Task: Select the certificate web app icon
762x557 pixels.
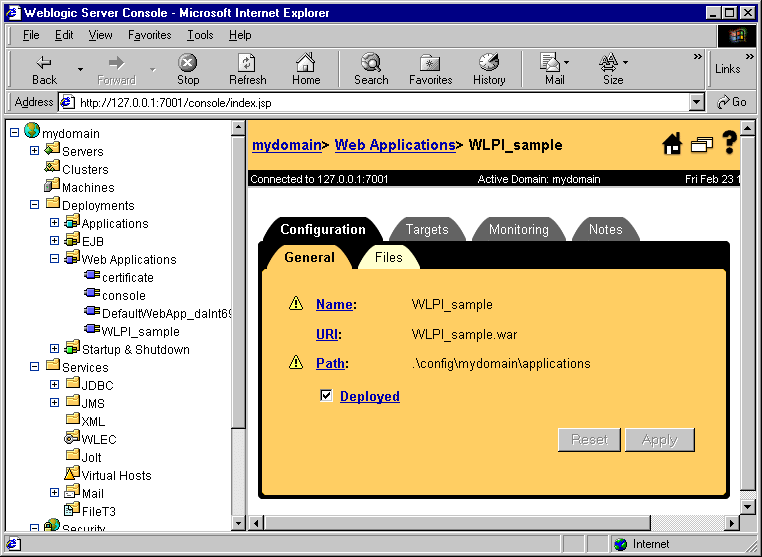Action: (x=92, y=276)
